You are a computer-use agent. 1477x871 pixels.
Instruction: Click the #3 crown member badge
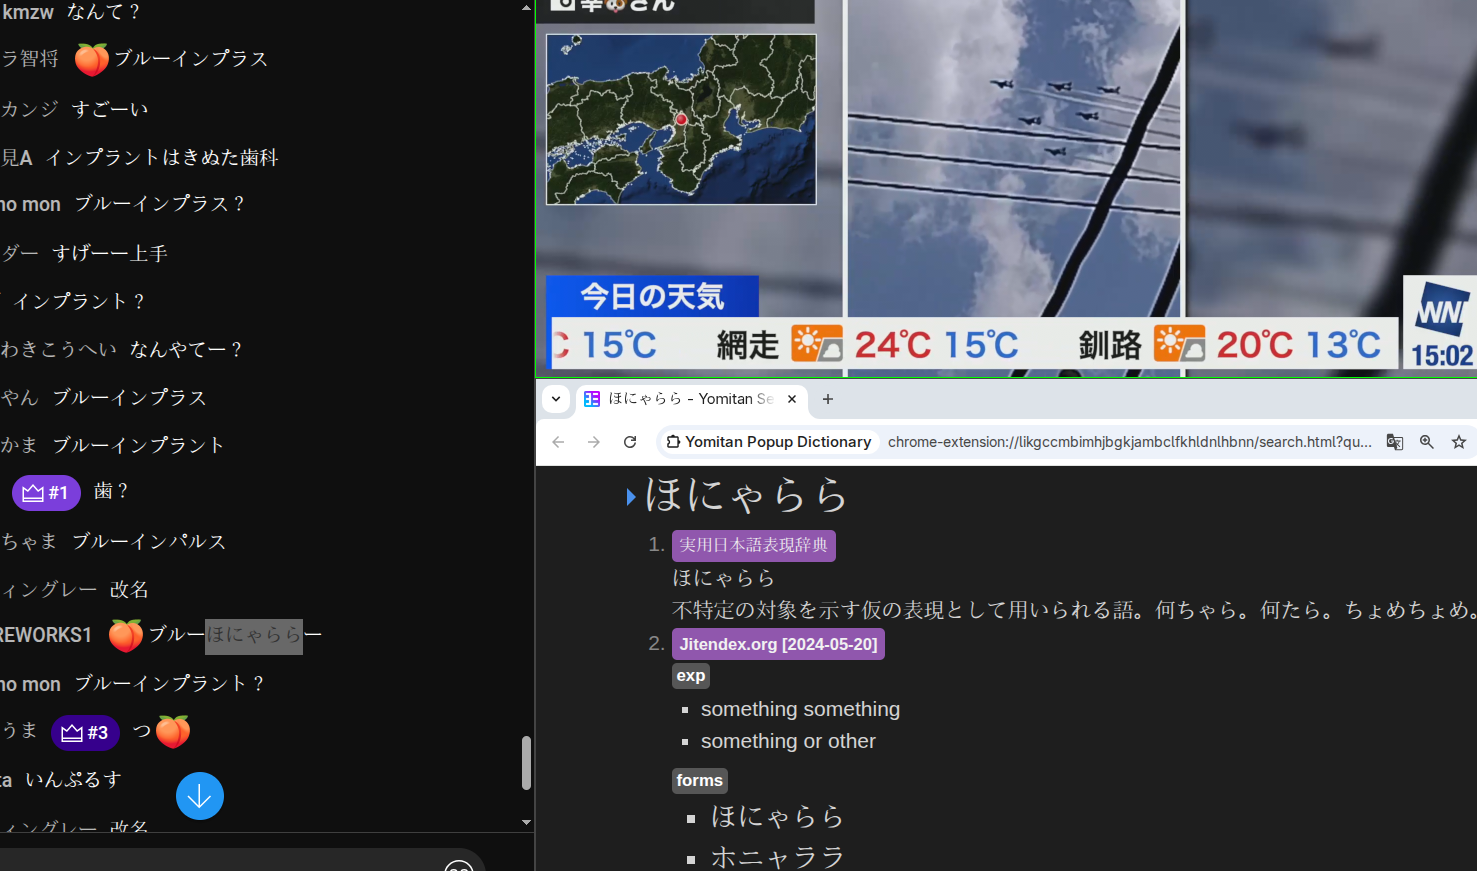click(x=85, y=733)
